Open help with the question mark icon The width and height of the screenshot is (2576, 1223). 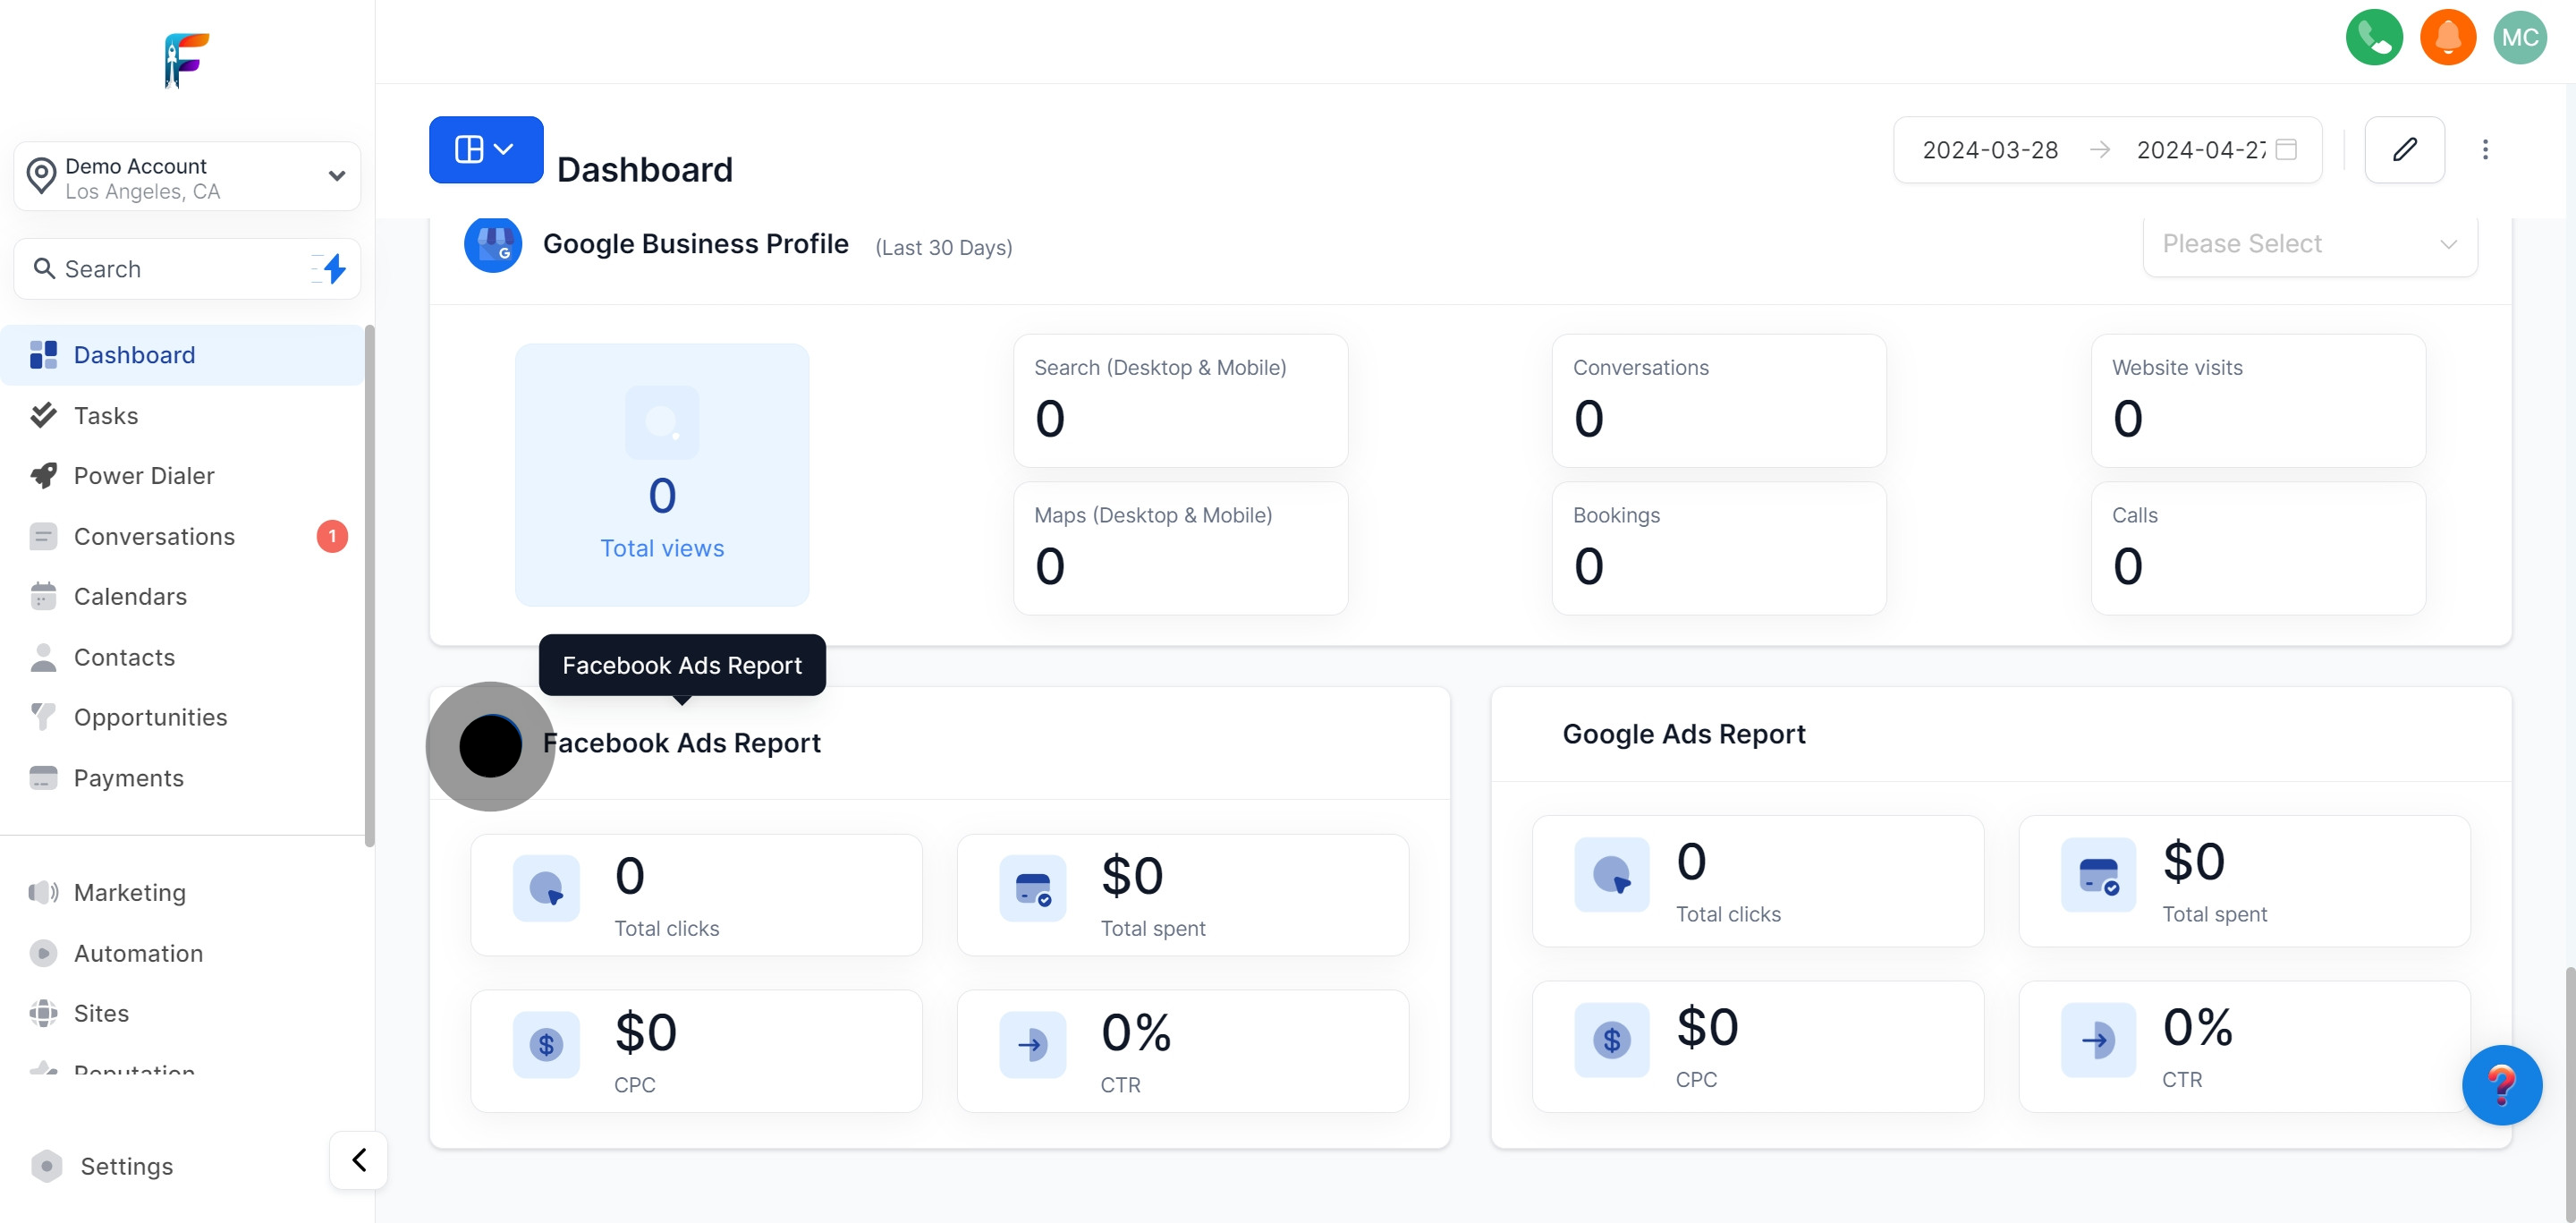(x=2503, y=1085)
